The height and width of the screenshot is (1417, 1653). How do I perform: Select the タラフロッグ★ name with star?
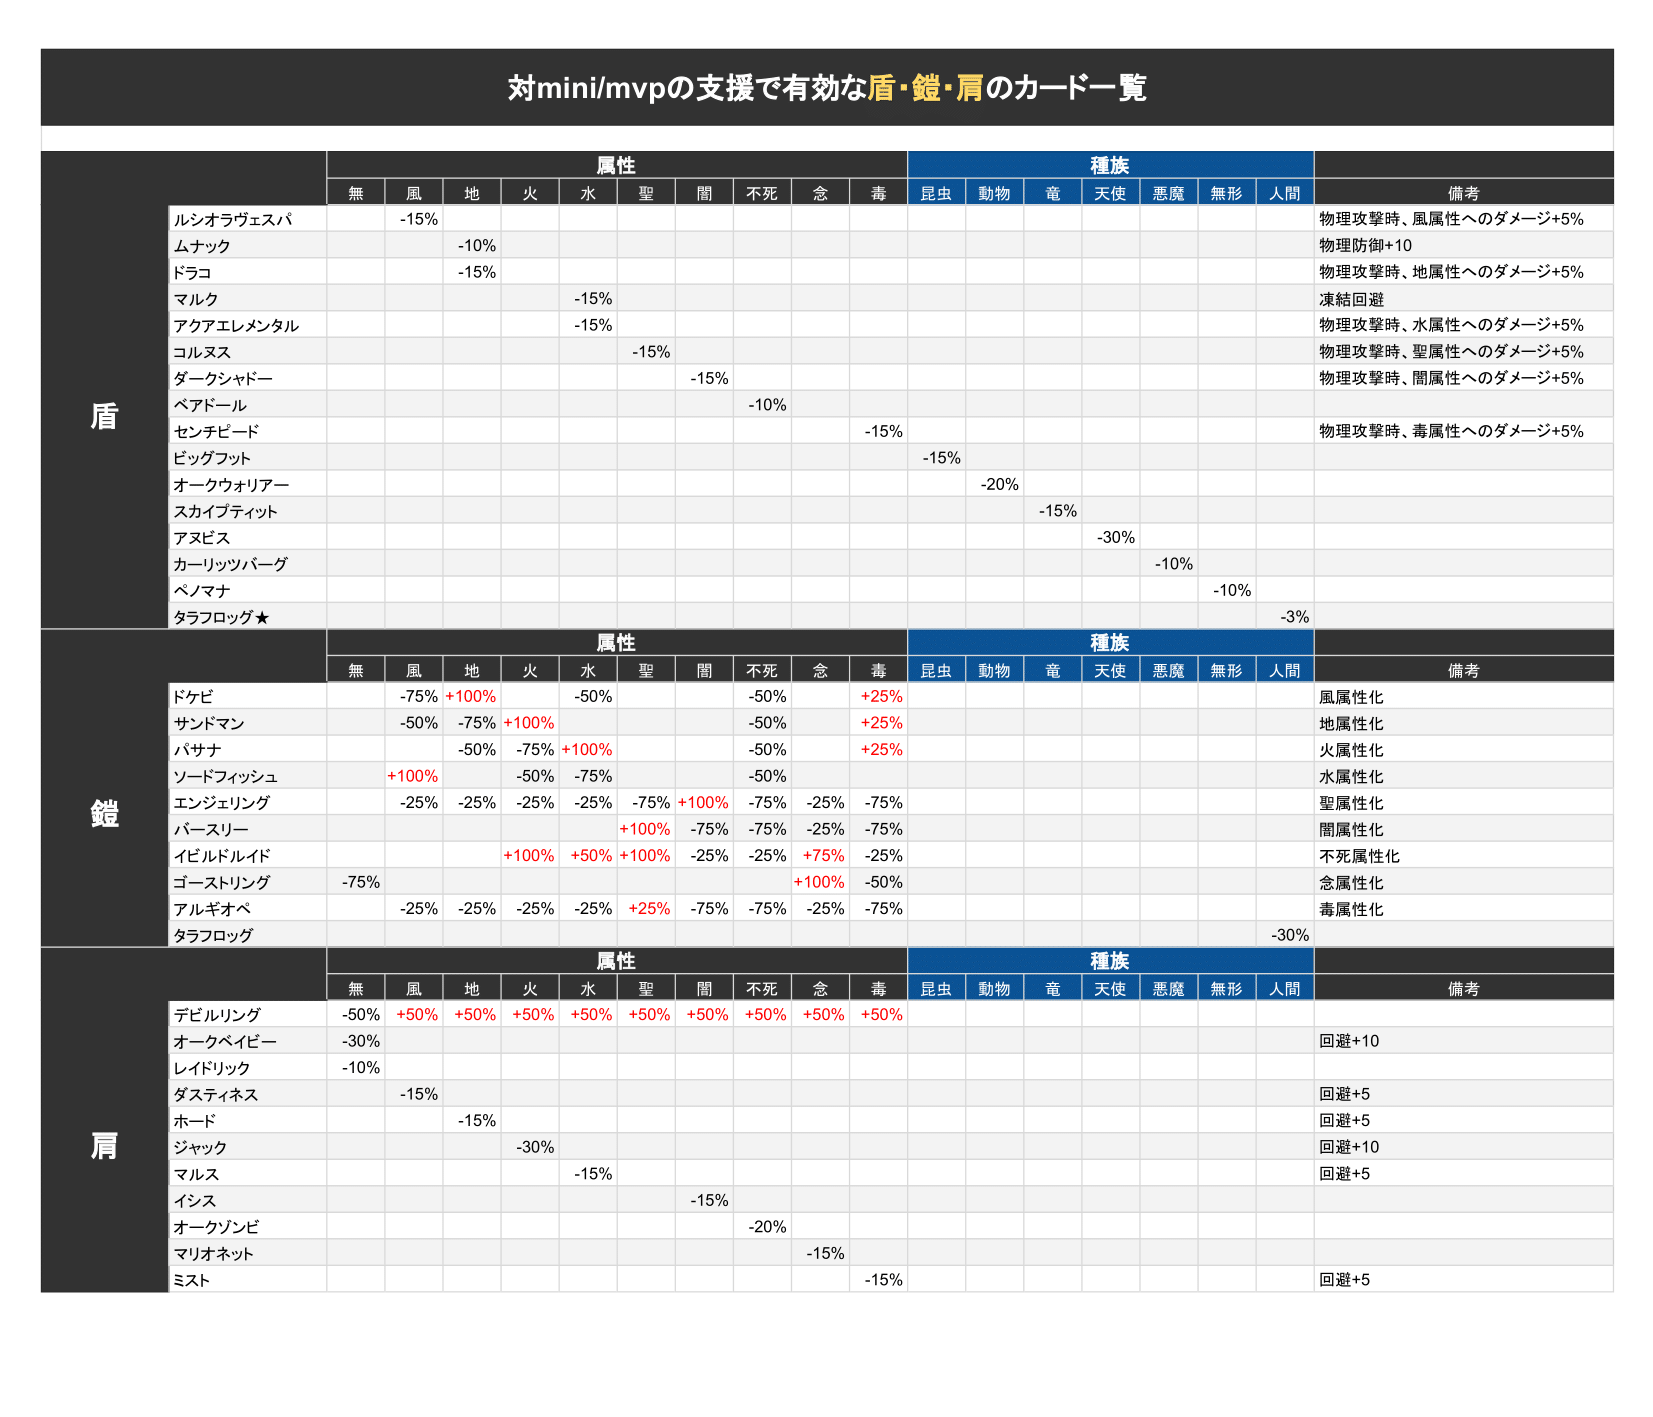pos(221,617)
